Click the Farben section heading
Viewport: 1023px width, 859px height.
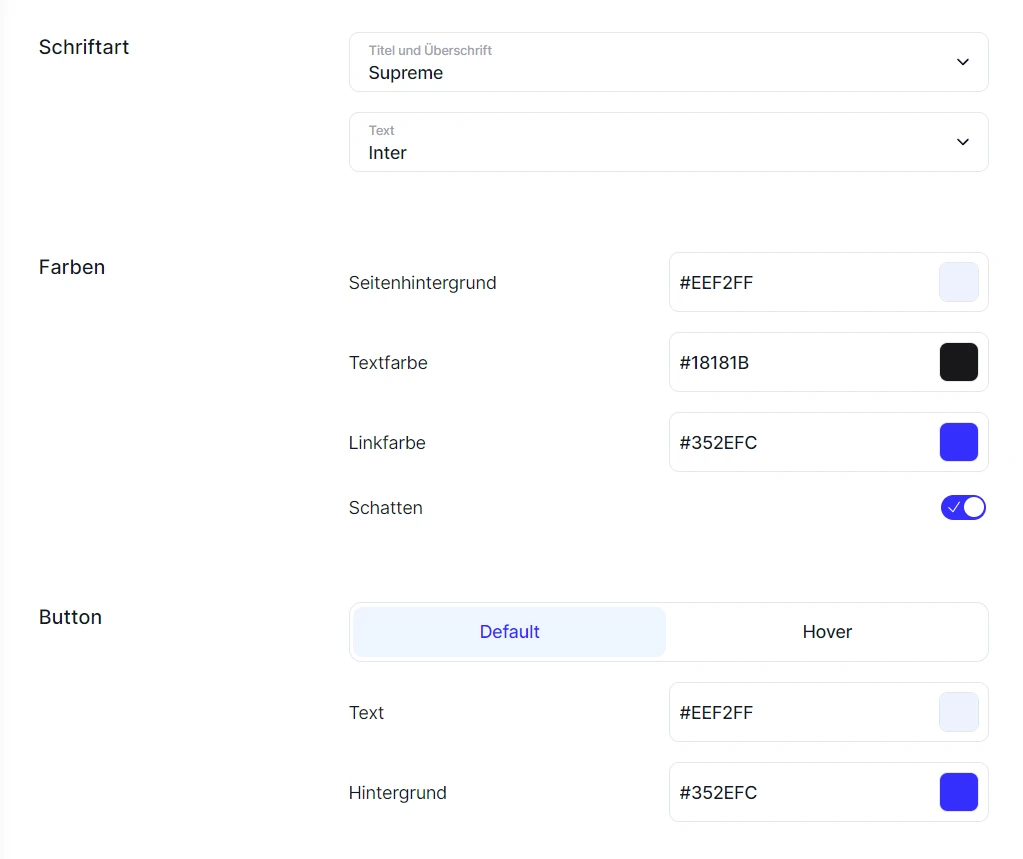coord(72,267)
